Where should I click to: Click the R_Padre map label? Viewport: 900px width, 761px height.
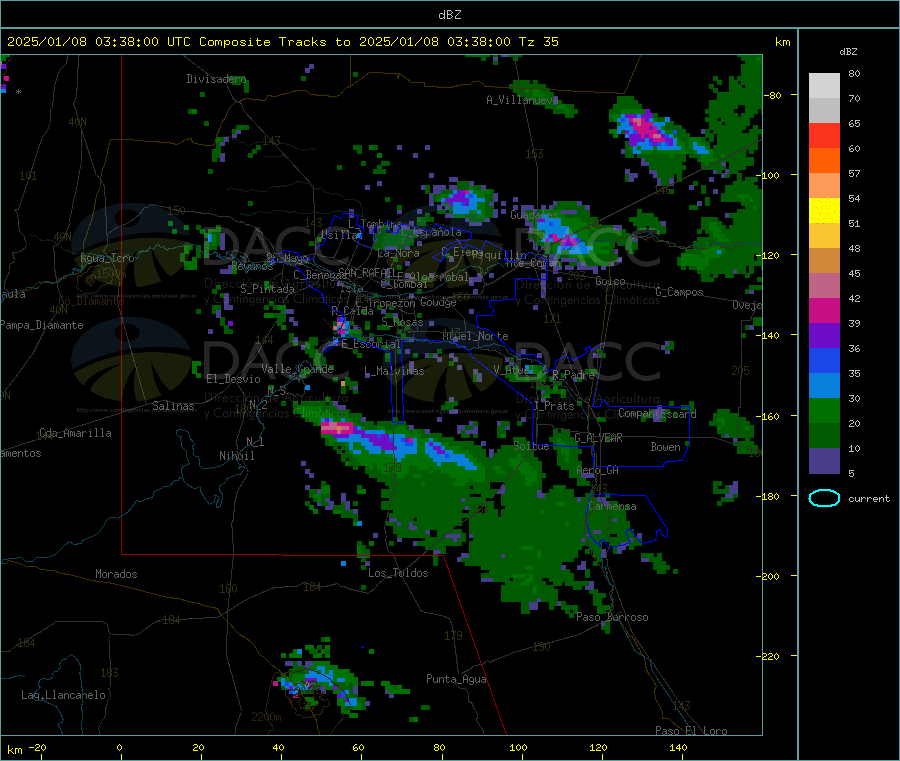click(x=573, y=375)
